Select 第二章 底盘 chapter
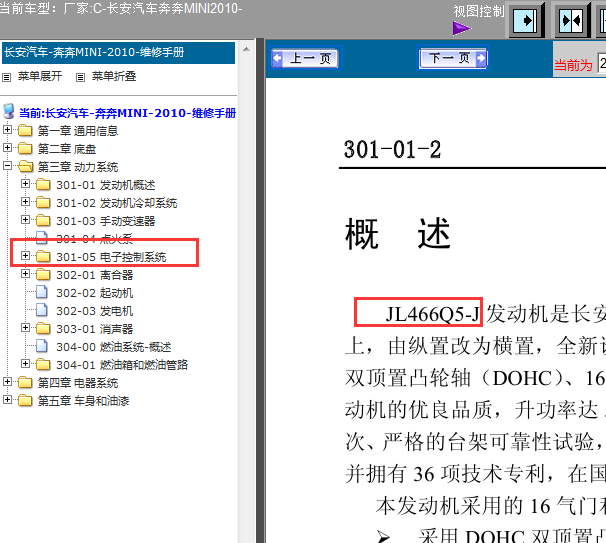The image size is (606, 543). coord(67,149)
